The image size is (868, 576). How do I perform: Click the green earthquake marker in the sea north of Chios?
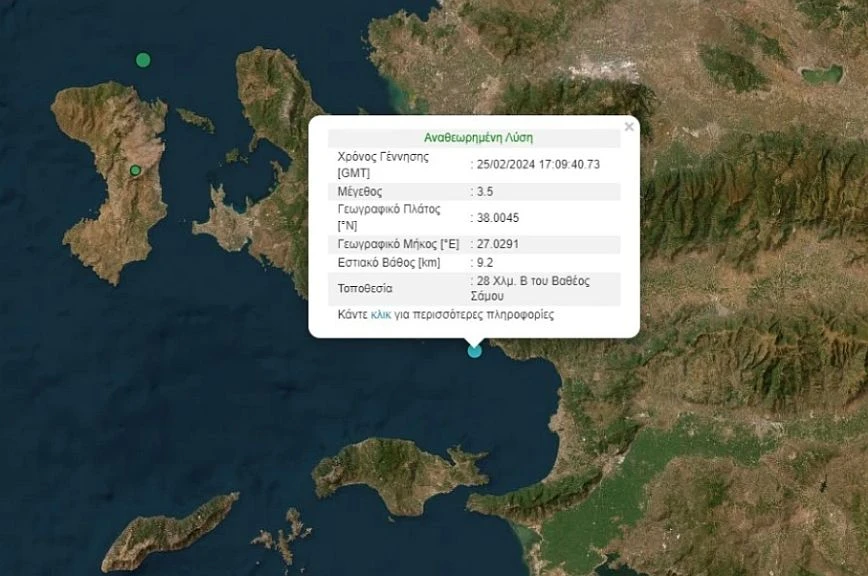143,60
